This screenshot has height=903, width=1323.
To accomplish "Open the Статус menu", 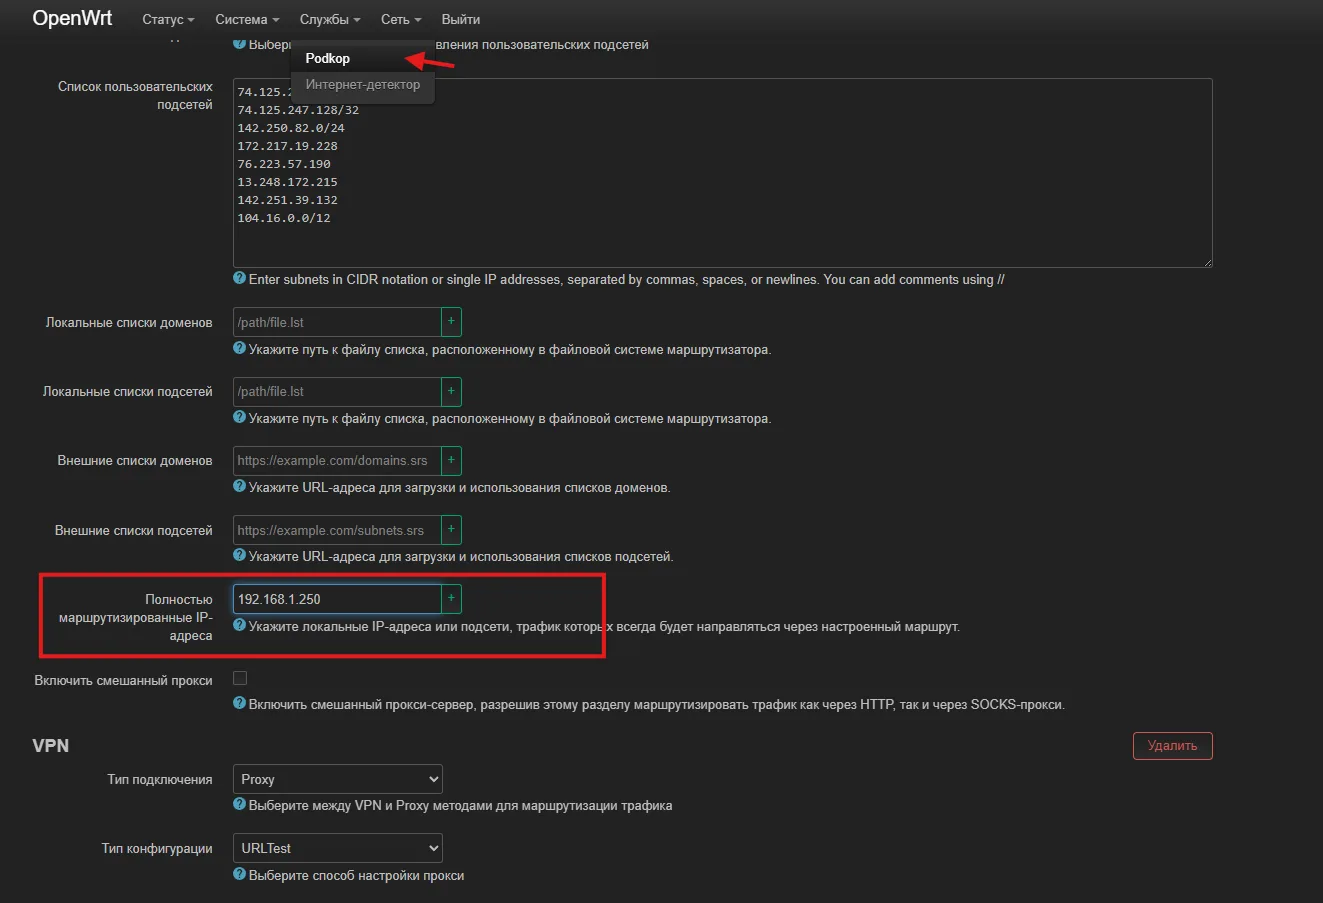I will pos(168,19).
